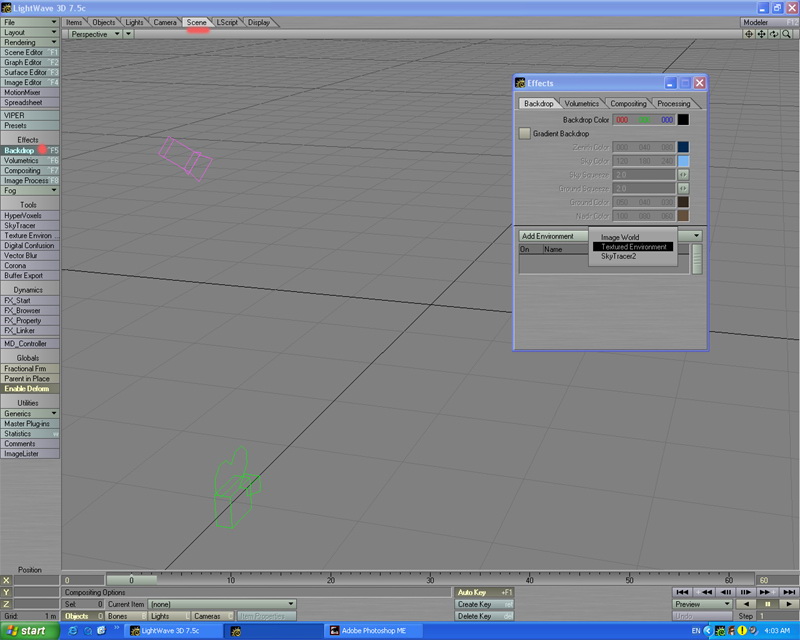Open the Windows Start menu
The image size is (800, 640).
pos(28,631)
